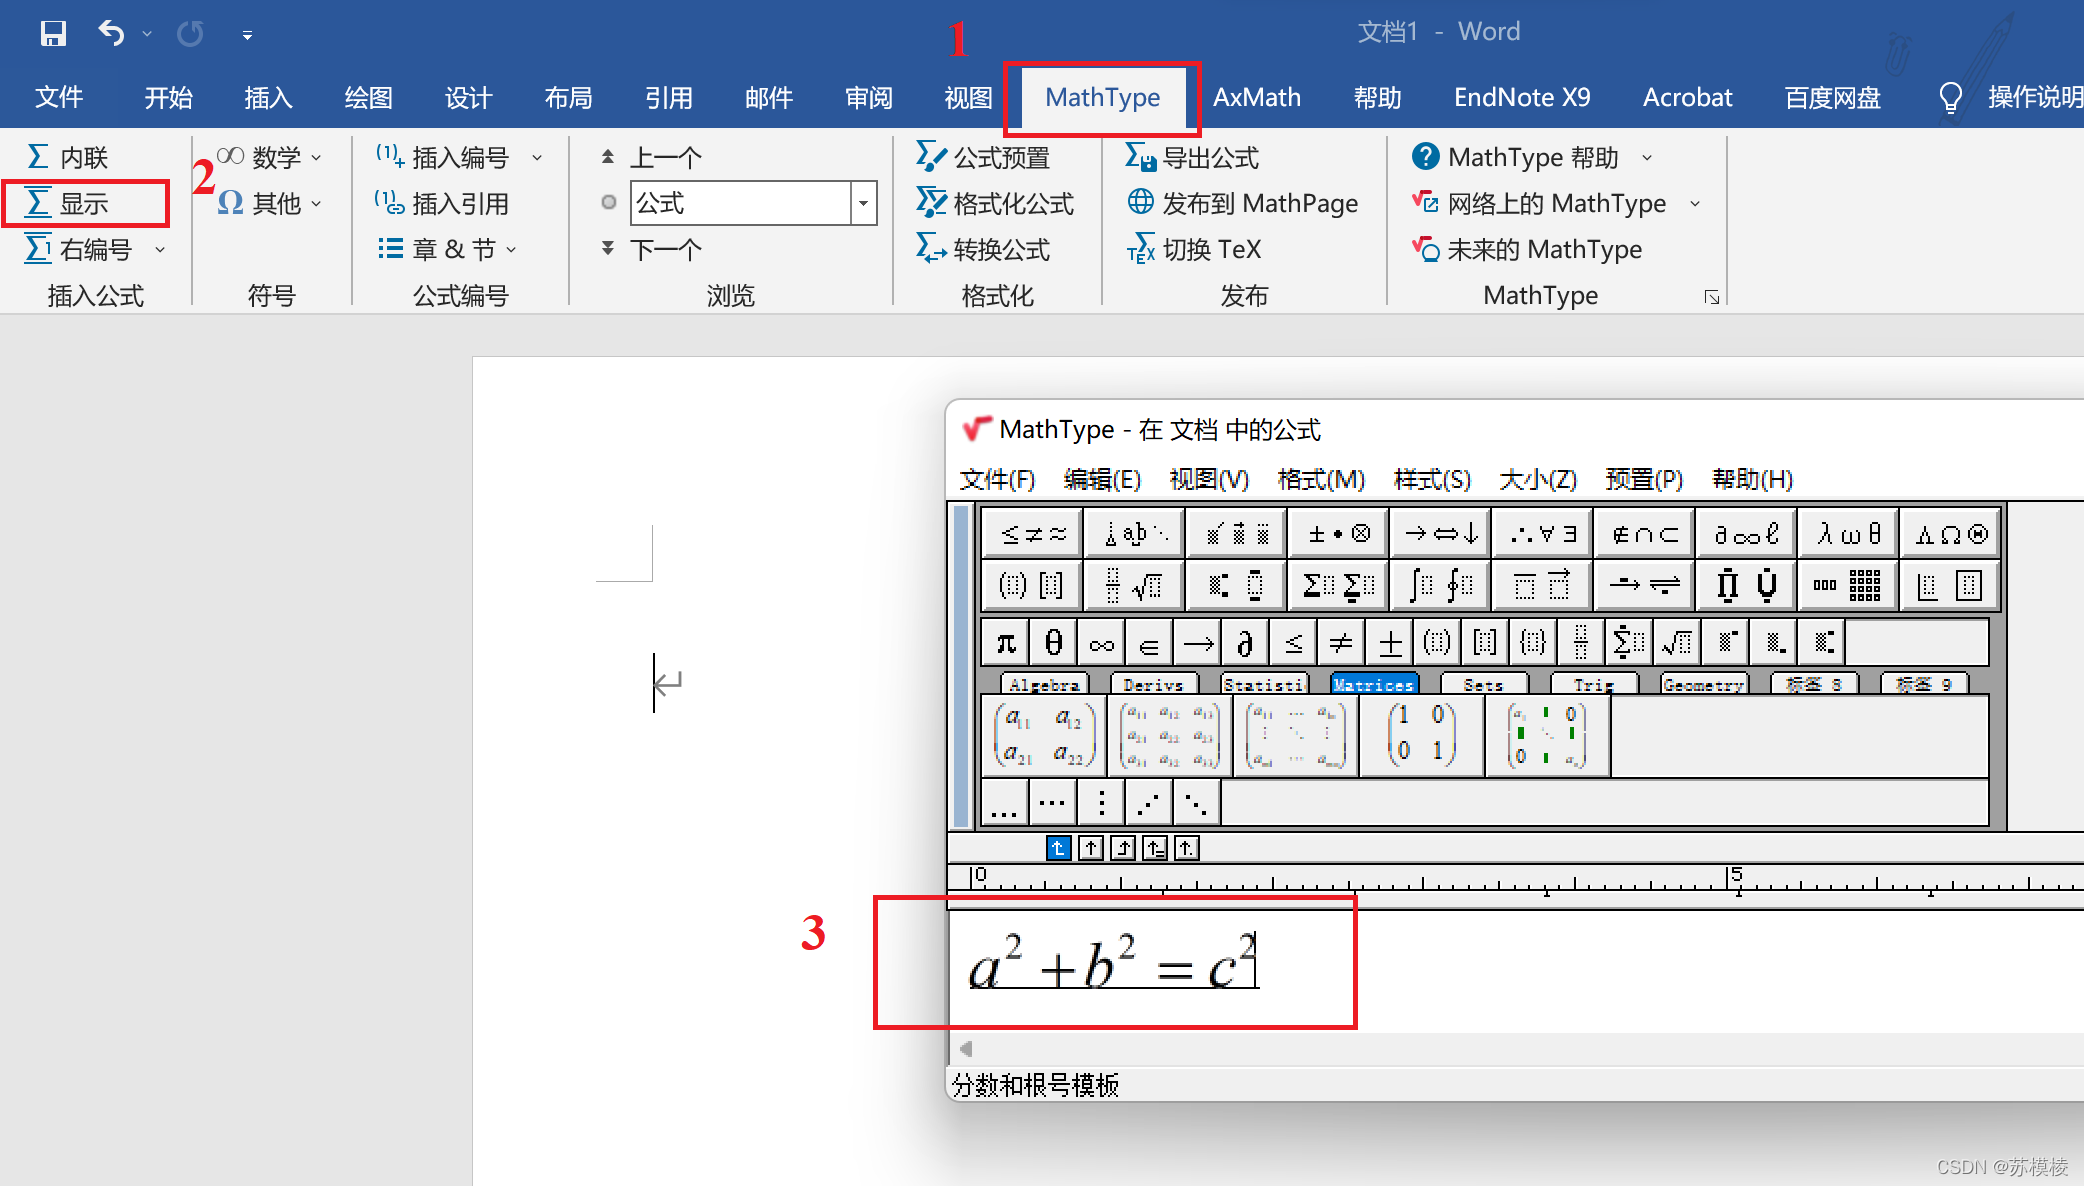Open the MathType ribbon tab
Image resolution: width=2084 pixels, height=1186 pixels.
(1102, 97)
